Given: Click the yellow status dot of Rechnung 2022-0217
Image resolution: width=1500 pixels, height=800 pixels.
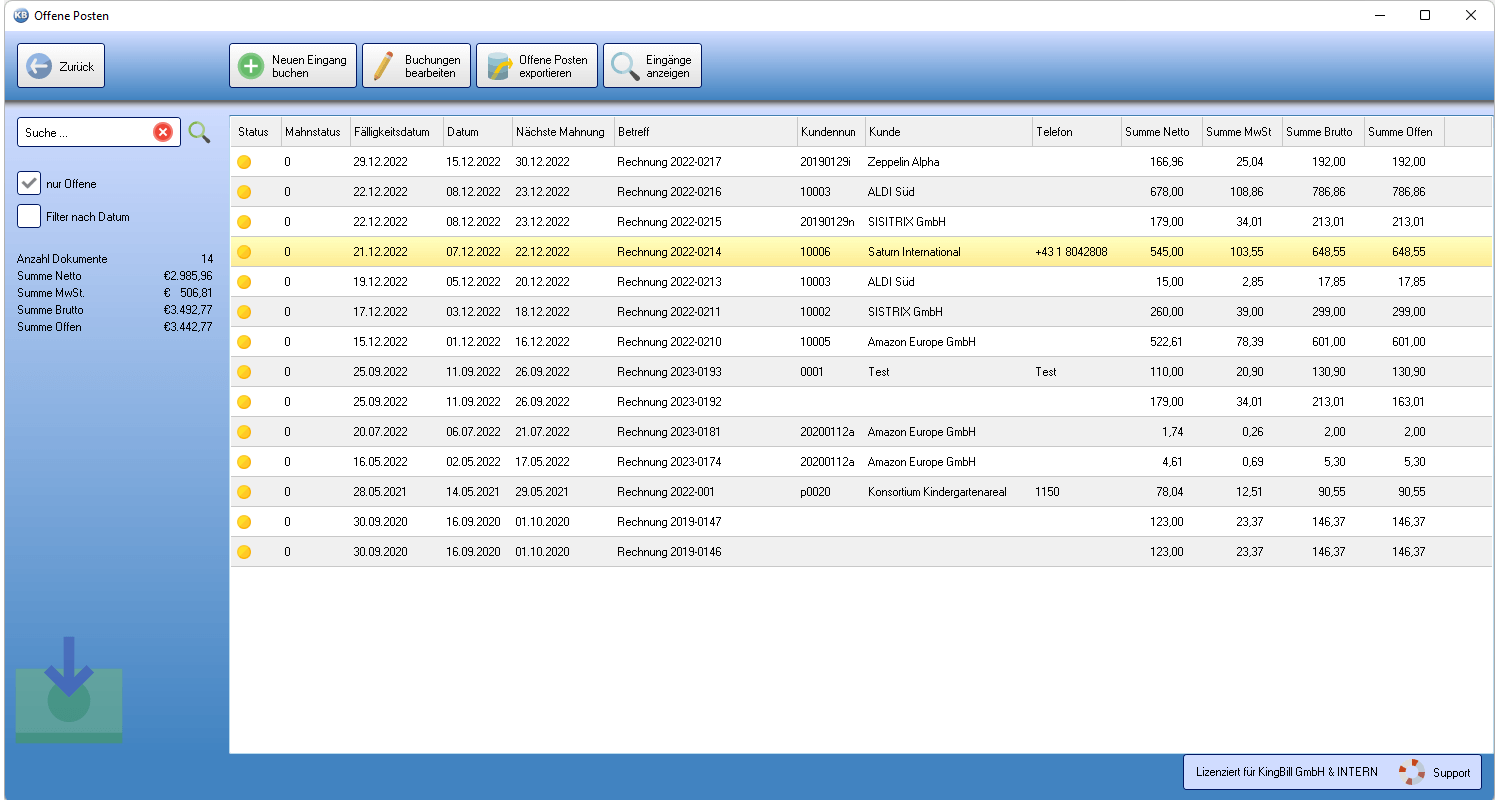Looking at the screenshot, I should (x=244, y=162).
